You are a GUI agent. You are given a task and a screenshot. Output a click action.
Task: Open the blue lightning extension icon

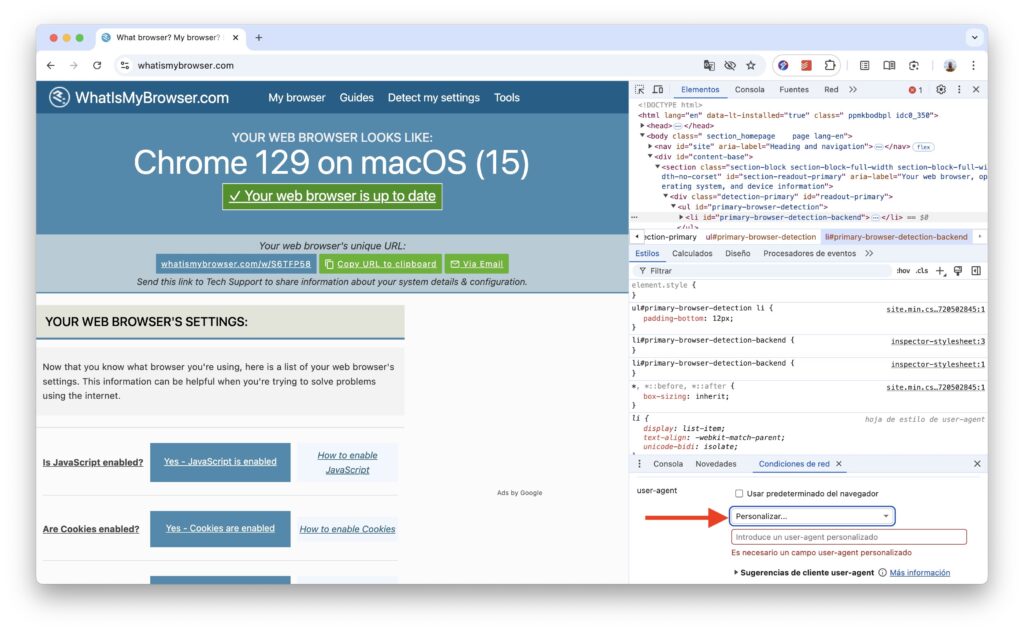click(x=783, y=65)
